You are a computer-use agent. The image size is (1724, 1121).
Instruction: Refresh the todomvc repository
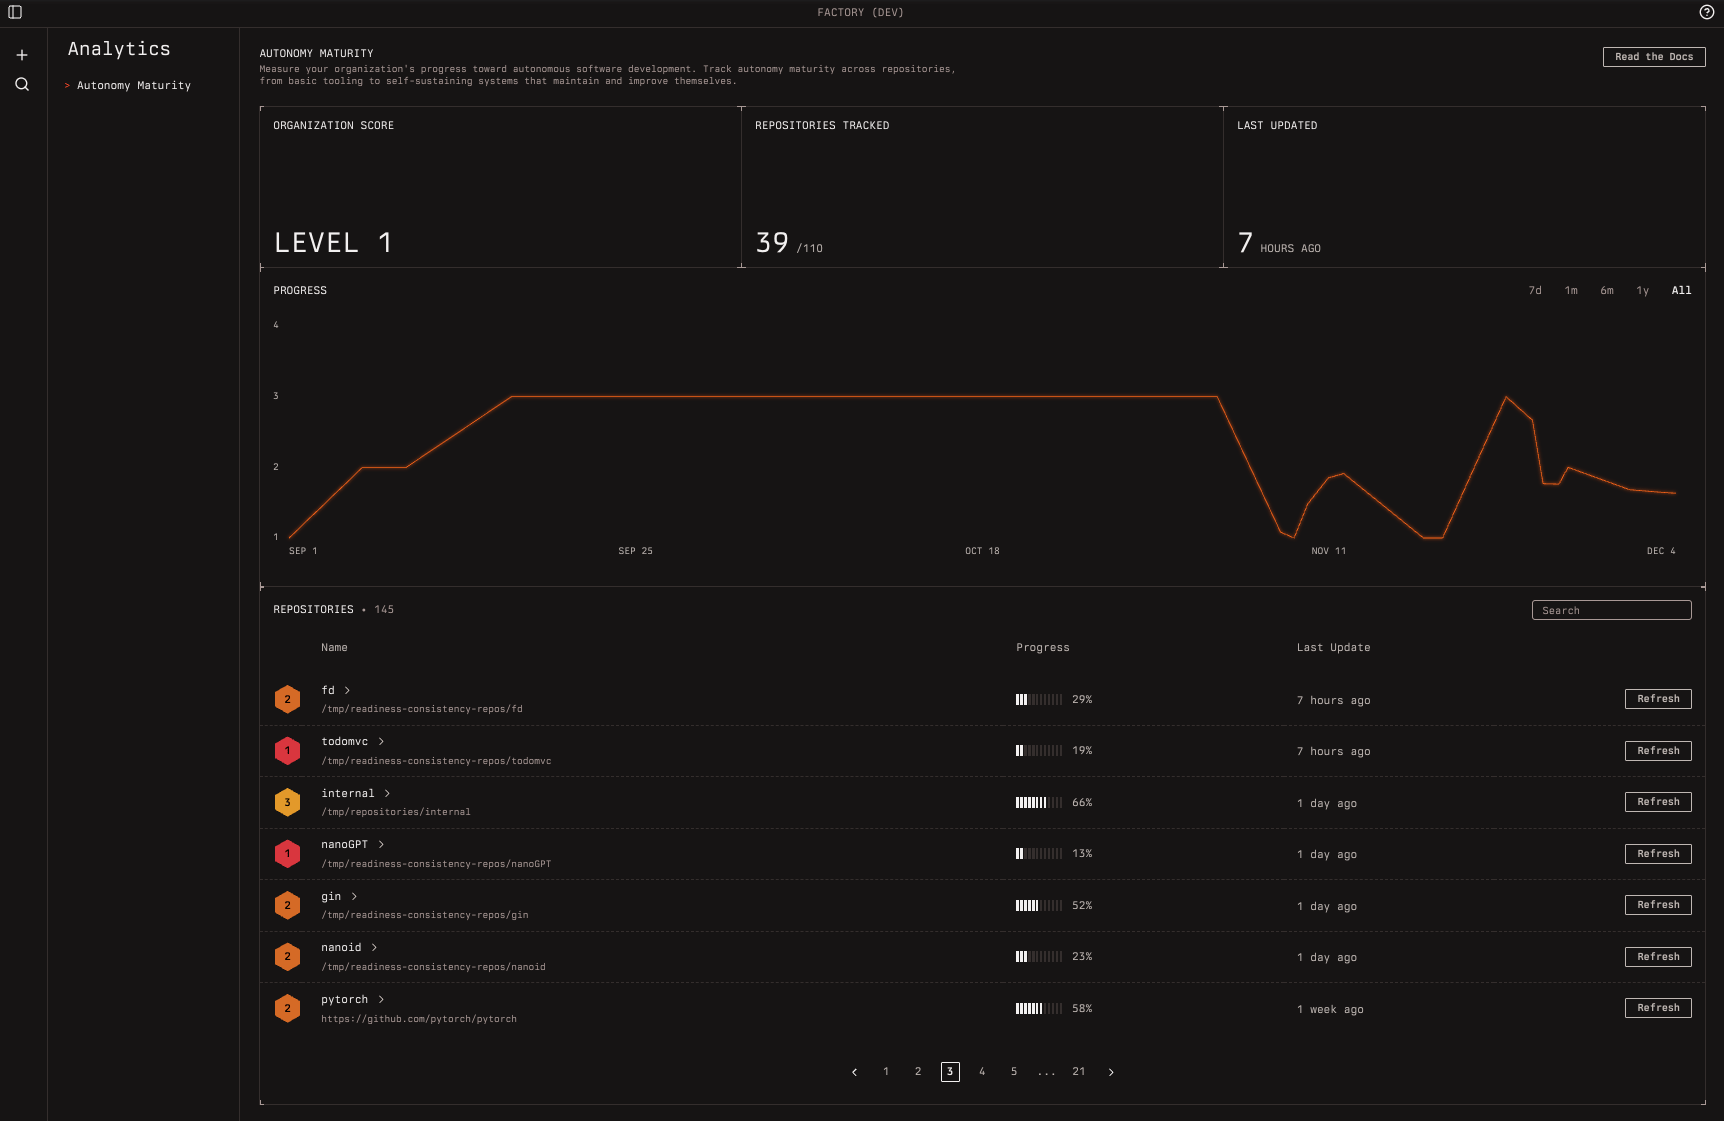coord(1658,751)
